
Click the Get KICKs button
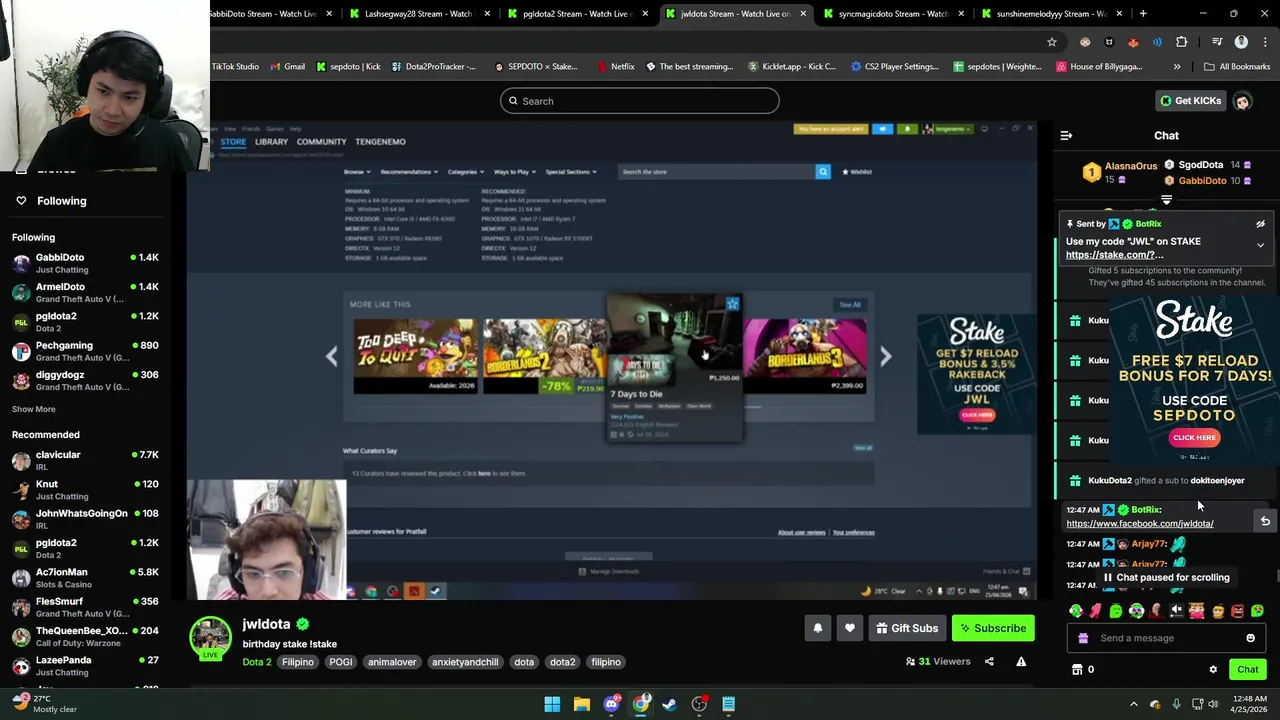coord(1189,101)
